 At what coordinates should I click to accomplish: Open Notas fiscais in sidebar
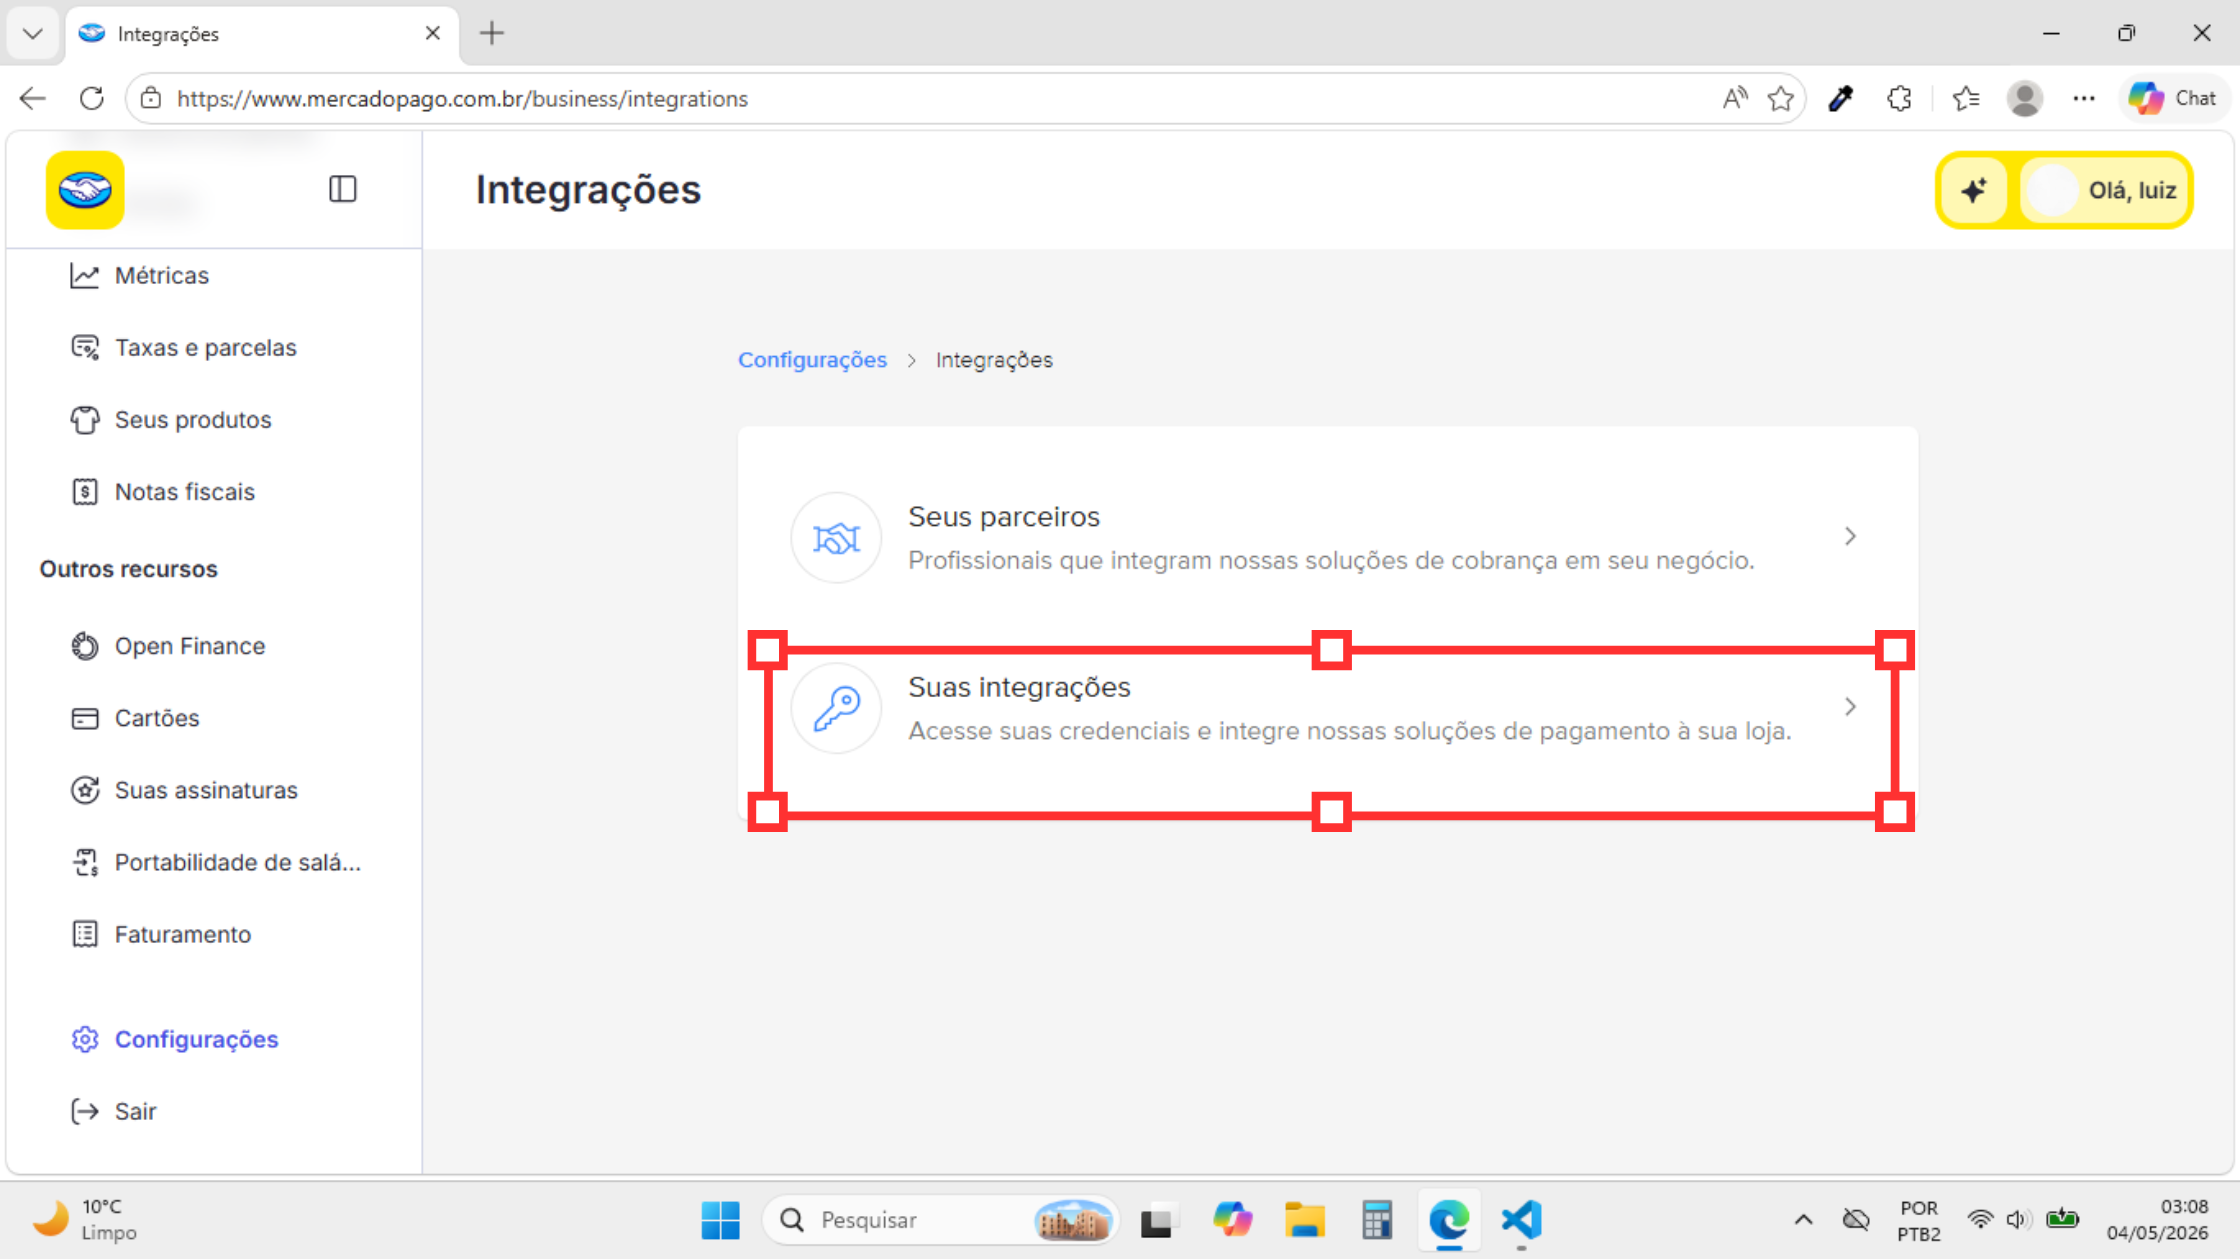[185, 492]
